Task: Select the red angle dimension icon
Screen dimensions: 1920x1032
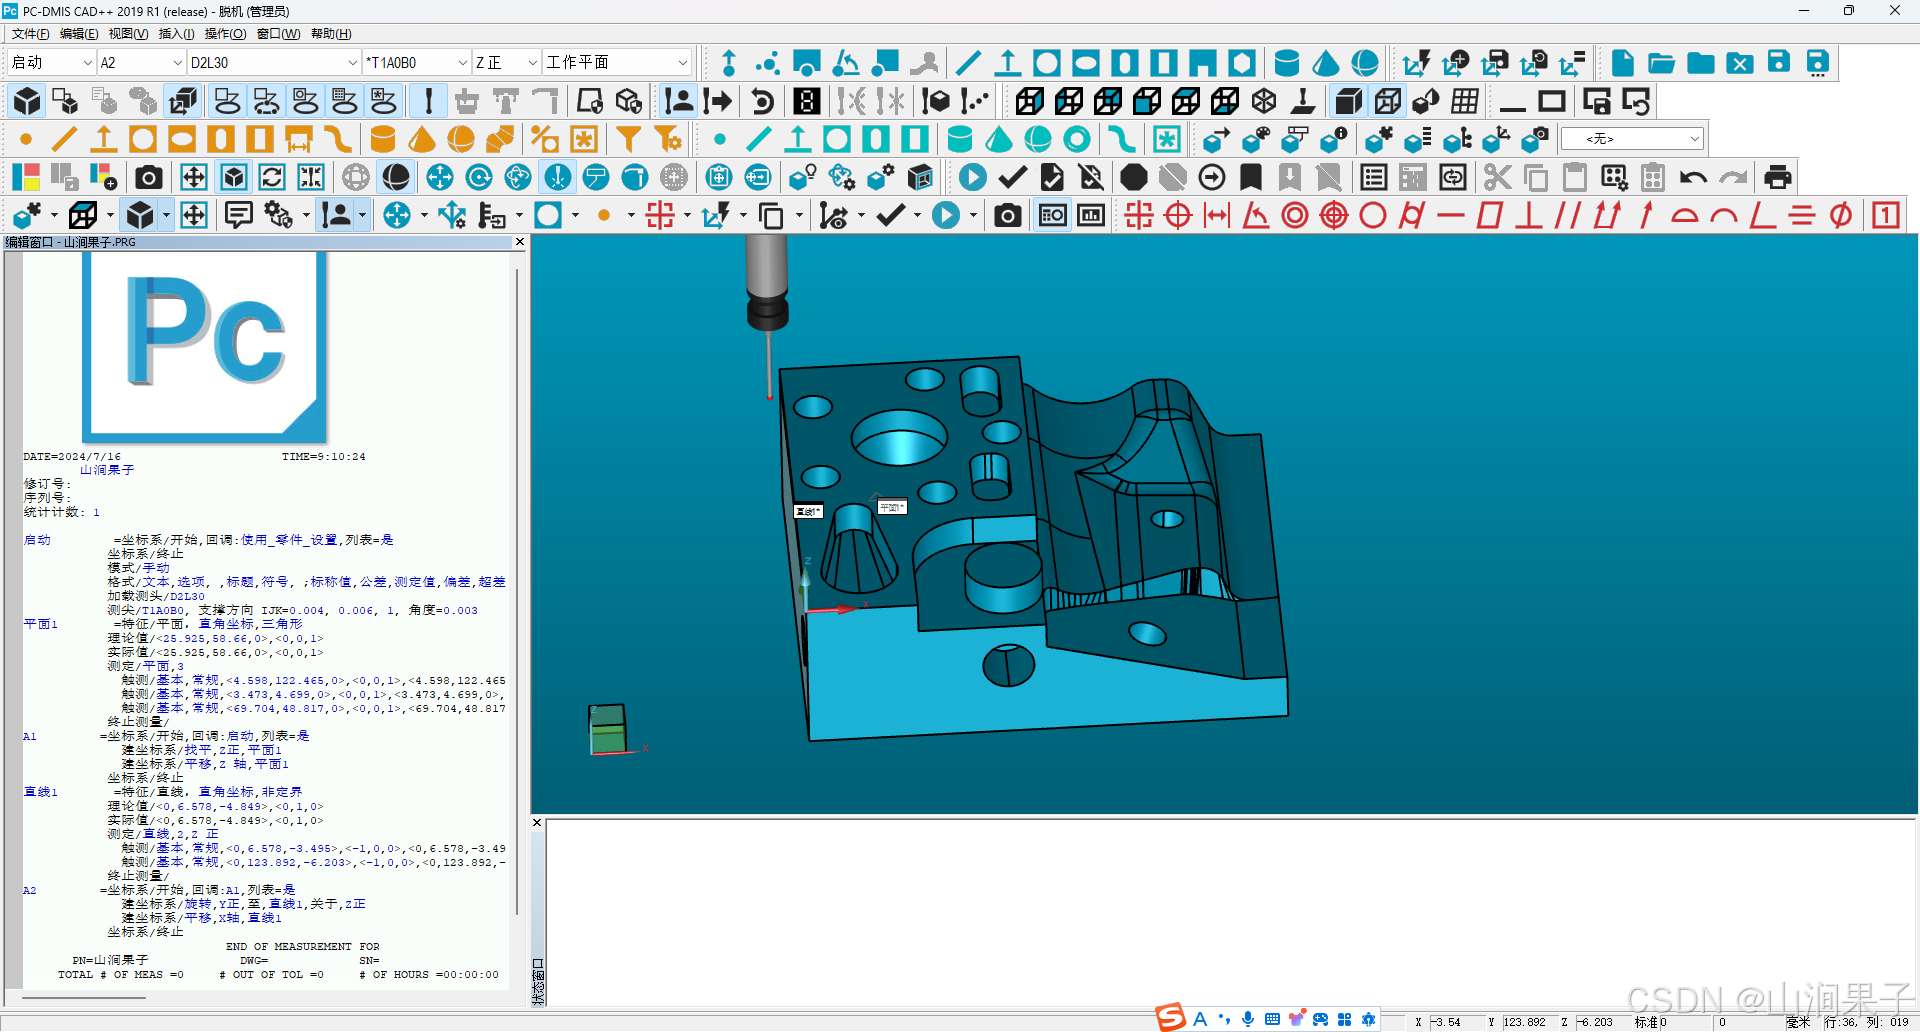Action: [x=1256, y=215]
